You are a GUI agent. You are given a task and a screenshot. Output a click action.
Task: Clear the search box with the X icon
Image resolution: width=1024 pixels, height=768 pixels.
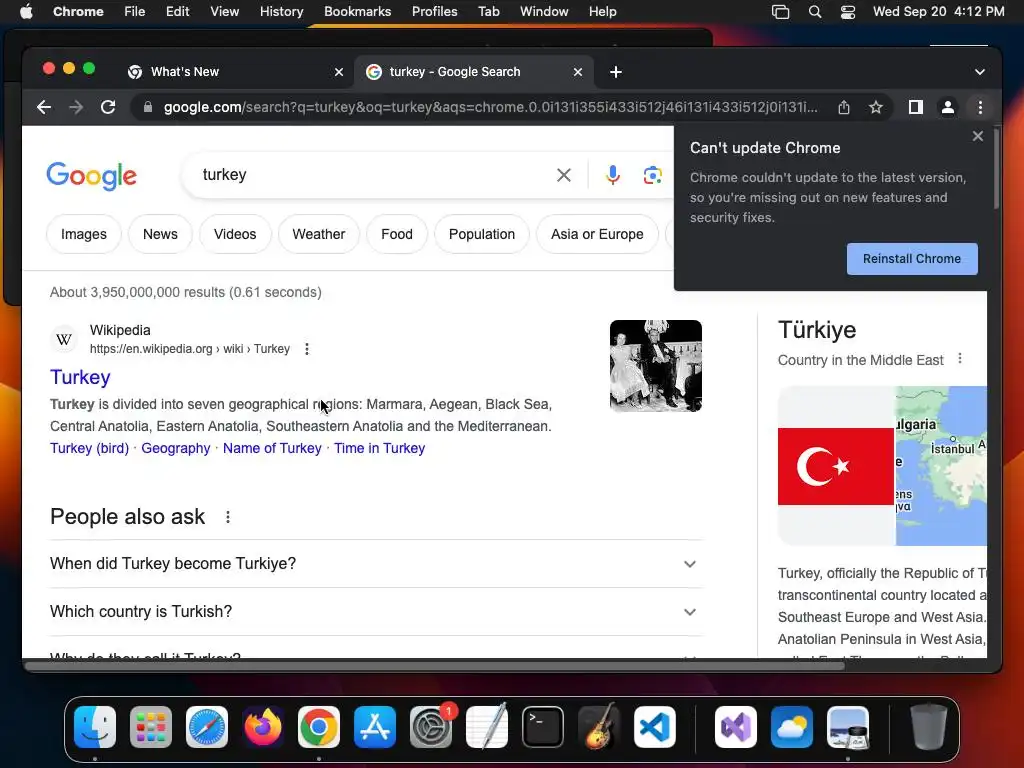[x=564, y=175]
